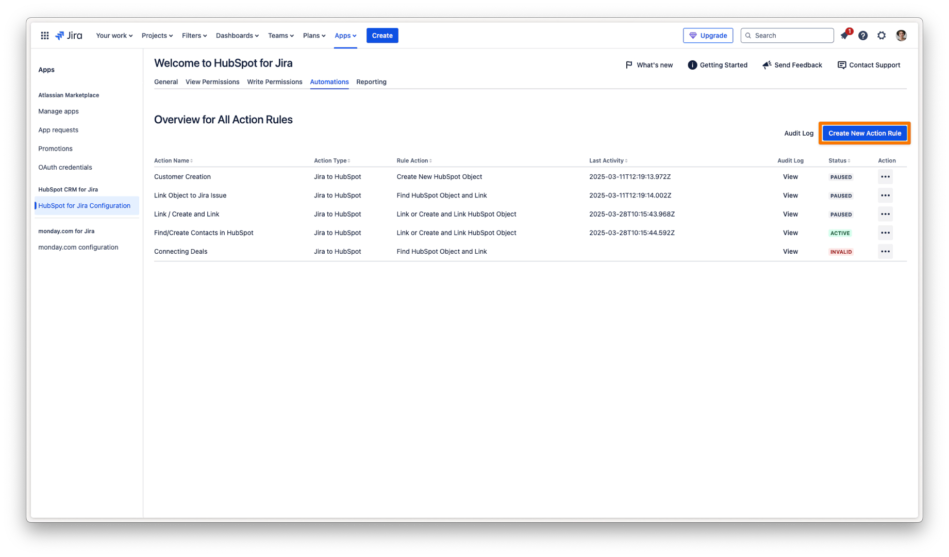Open actions menu for Customer Creation

[885, 177]
